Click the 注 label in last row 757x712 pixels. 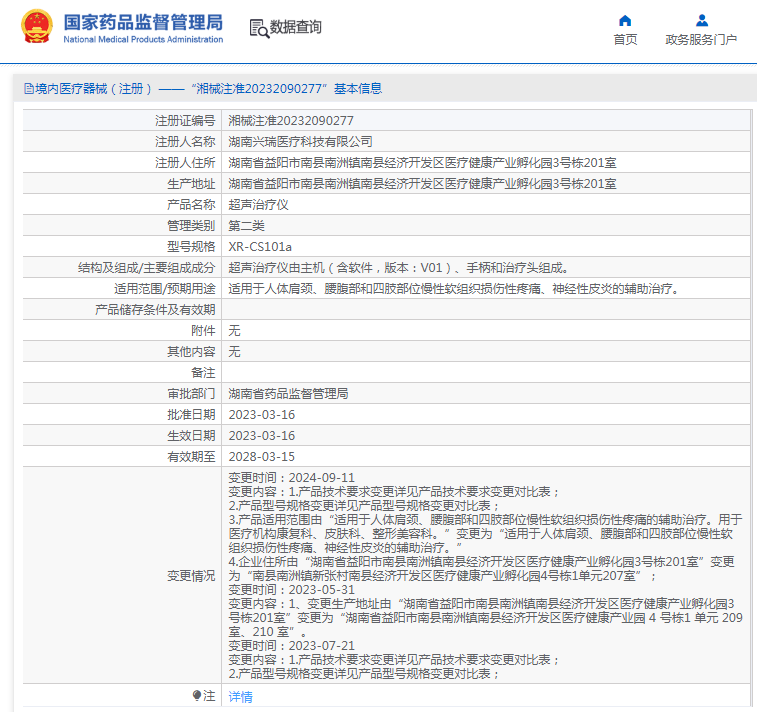(x=209, y=696)
